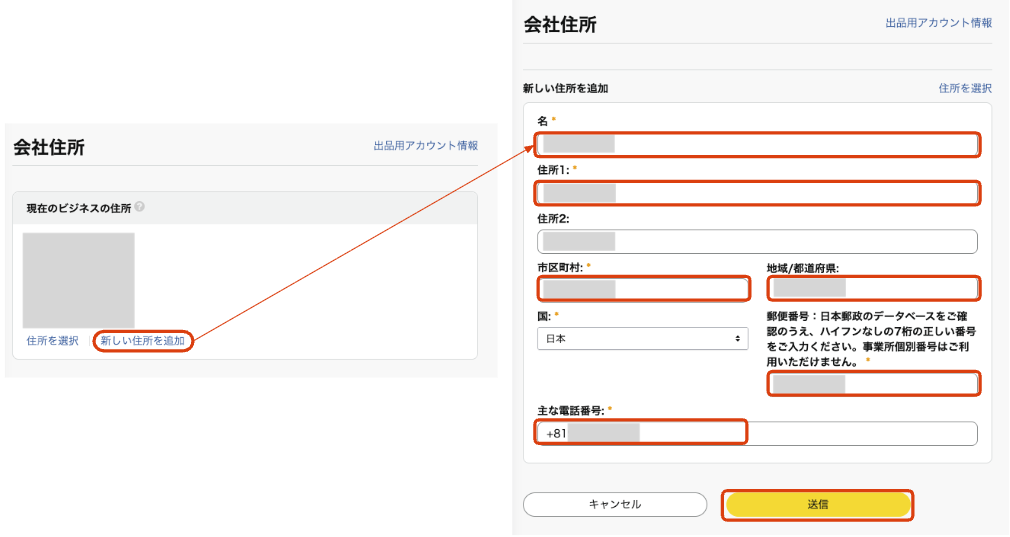Open 出品用アカウント情報 link in left panel
This screenshot has height=537, width=1010.
tap(426, 146)
